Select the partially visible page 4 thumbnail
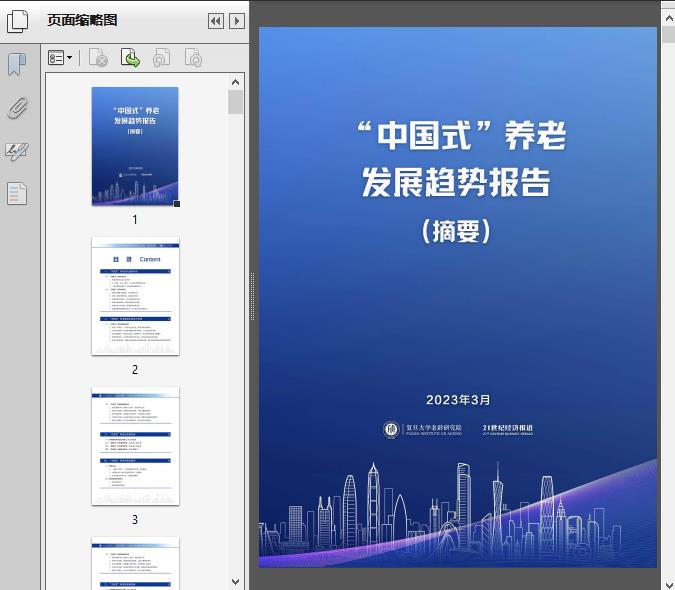The height and width of the screenshot is (590, 675). point(135,563)
